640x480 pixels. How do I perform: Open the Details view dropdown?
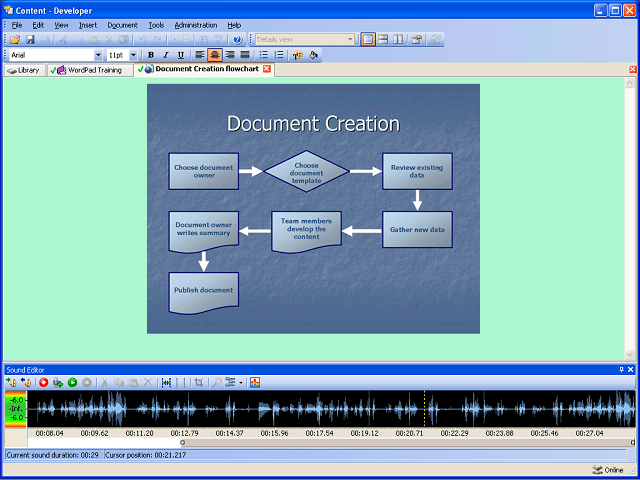350,40
